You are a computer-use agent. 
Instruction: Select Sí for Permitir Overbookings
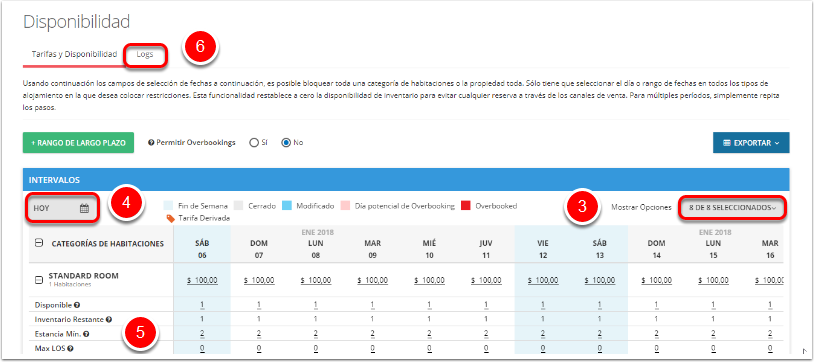point(254,143)
